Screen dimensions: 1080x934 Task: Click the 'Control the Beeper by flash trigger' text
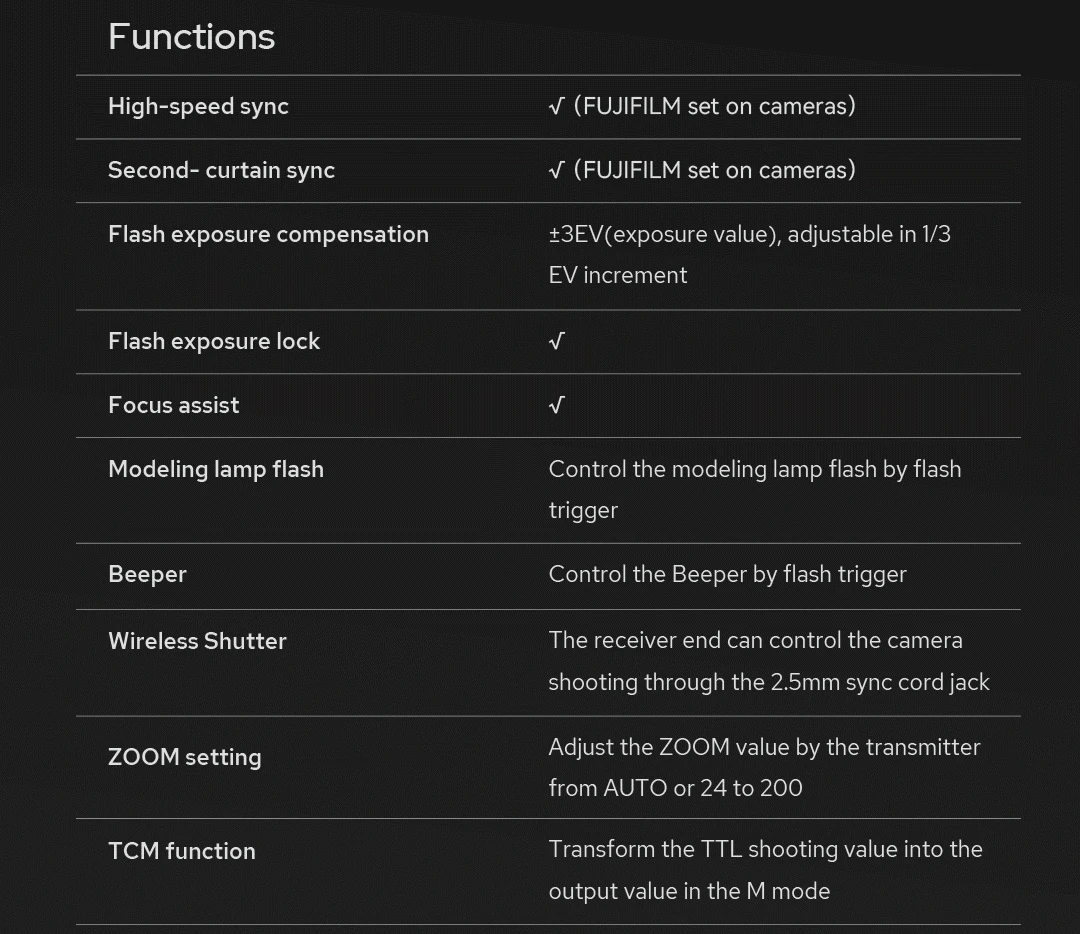pos(727,574)
